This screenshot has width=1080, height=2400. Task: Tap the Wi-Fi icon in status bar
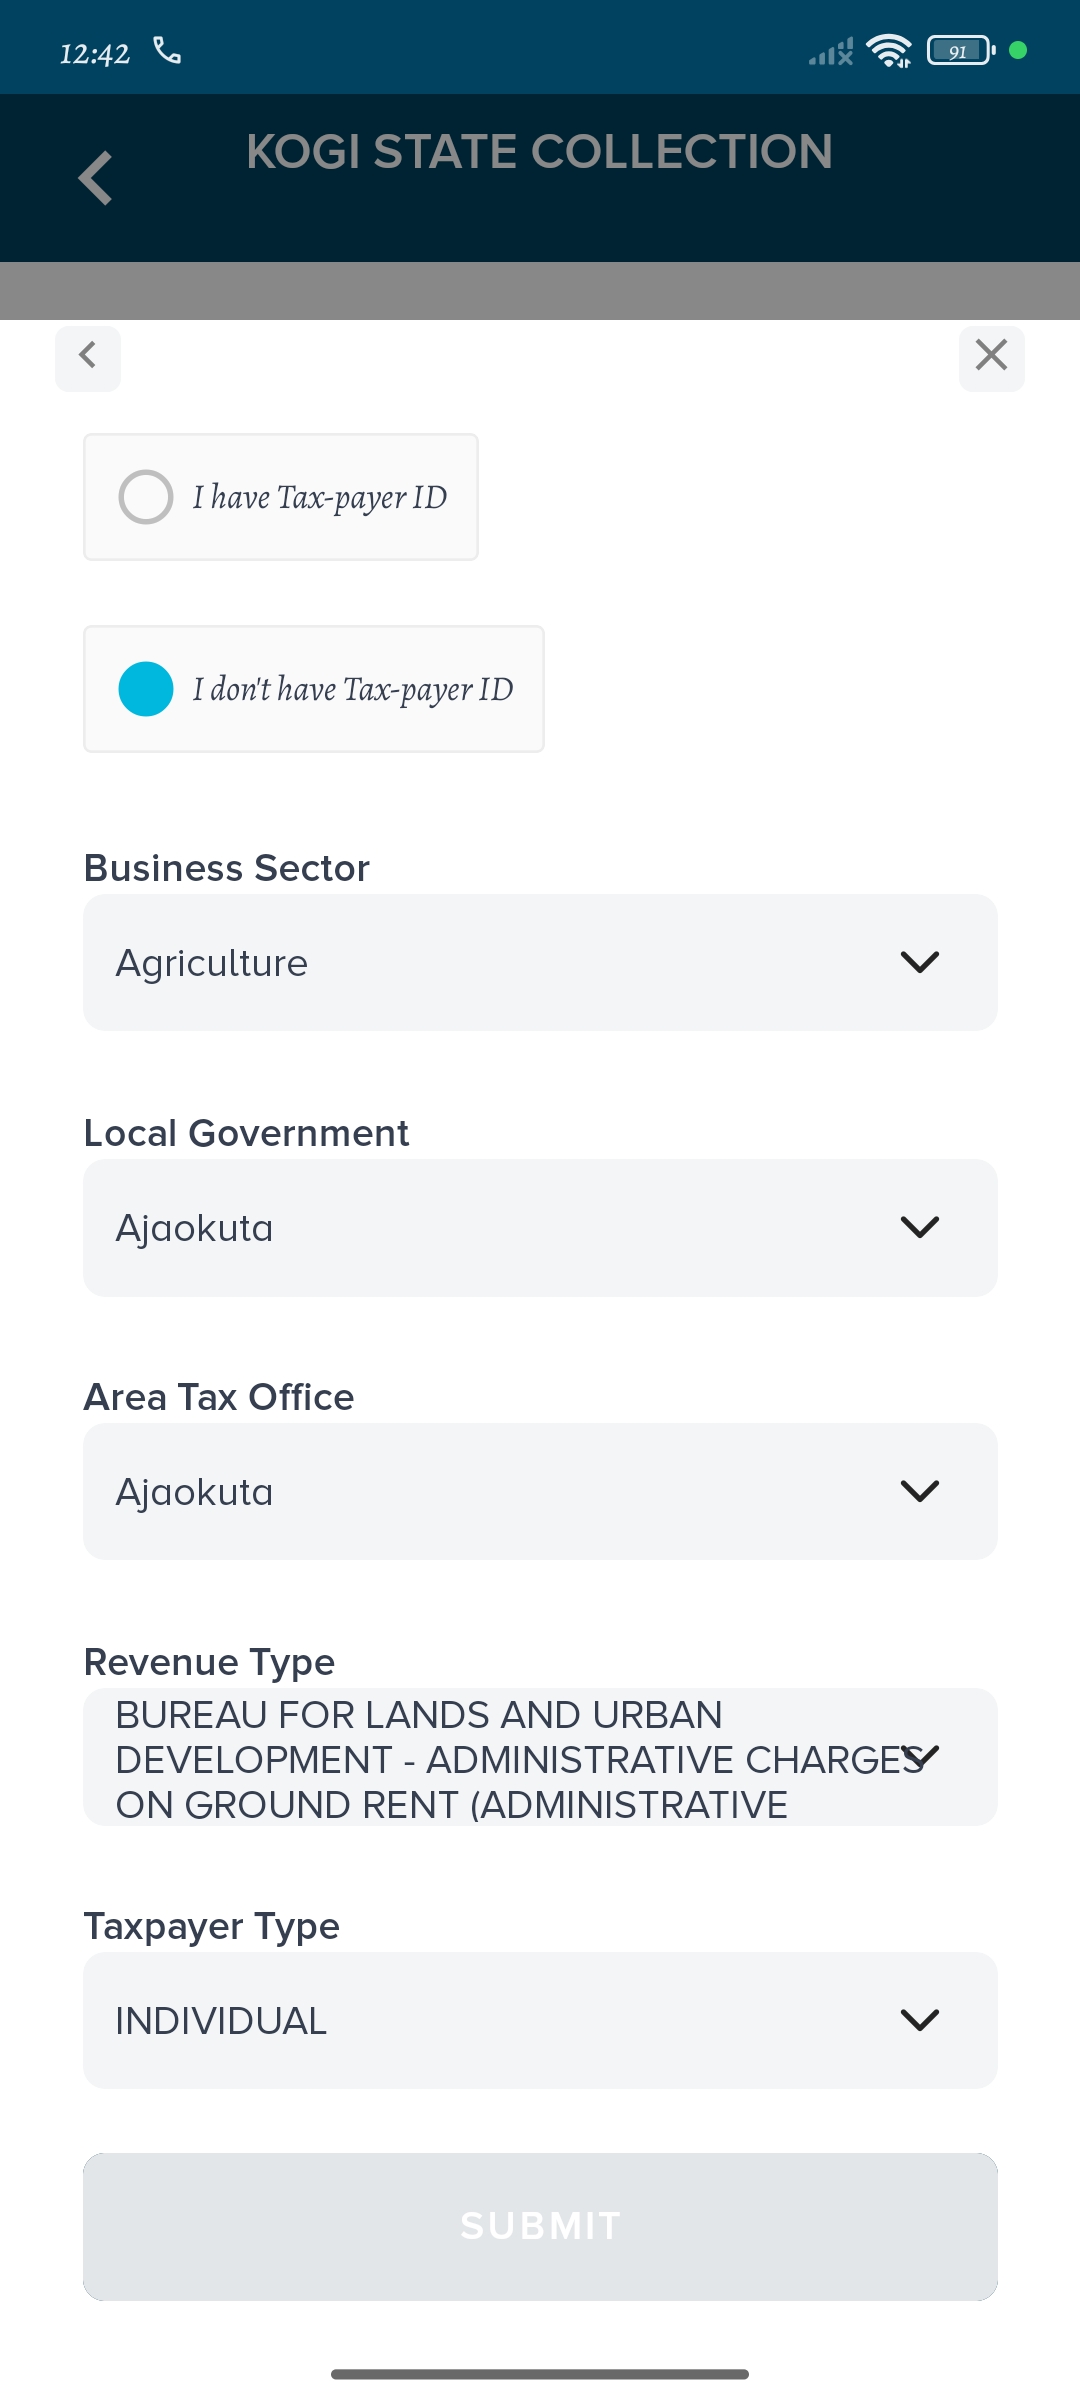coord(888,50)
